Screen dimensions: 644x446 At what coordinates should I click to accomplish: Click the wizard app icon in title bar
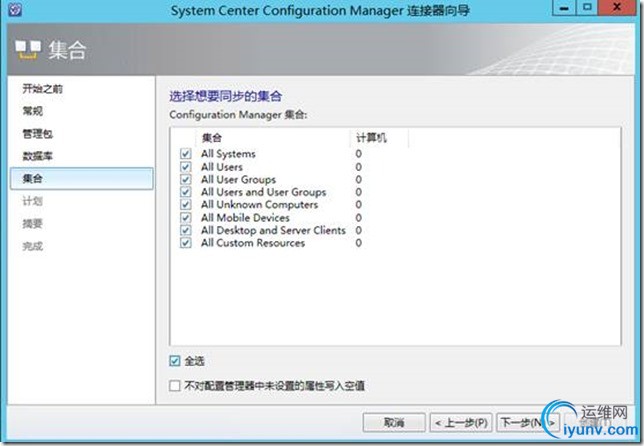15,9
